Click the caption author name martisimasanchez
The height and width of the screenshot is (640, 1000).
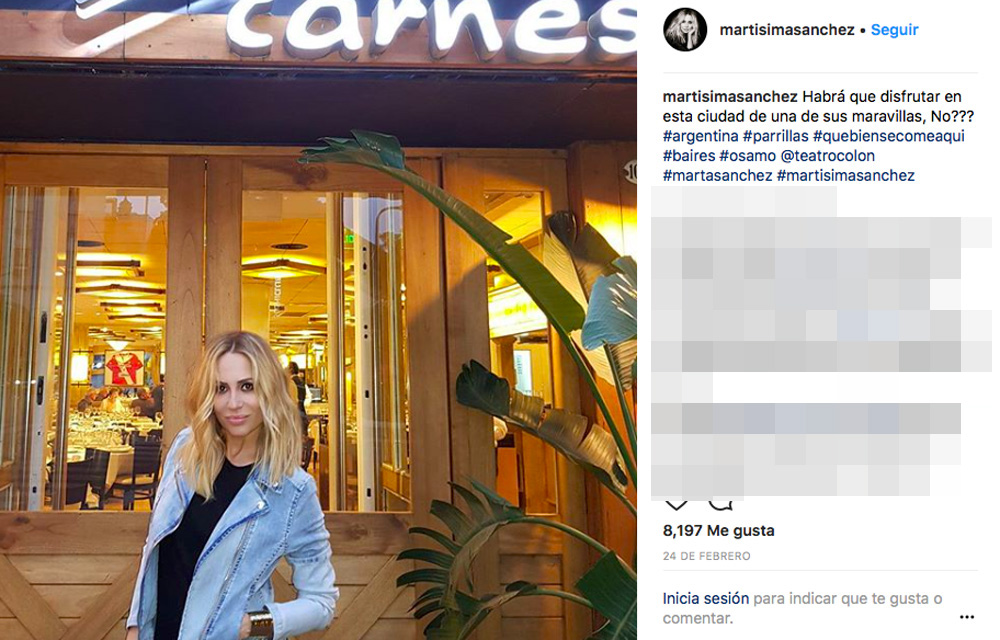(x=730, y=96)
